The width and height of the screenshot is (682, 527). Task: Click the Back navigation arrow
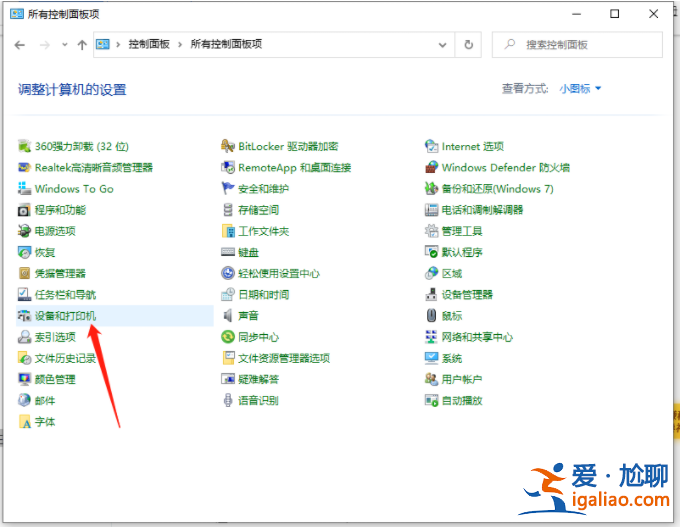click(20, 45)
